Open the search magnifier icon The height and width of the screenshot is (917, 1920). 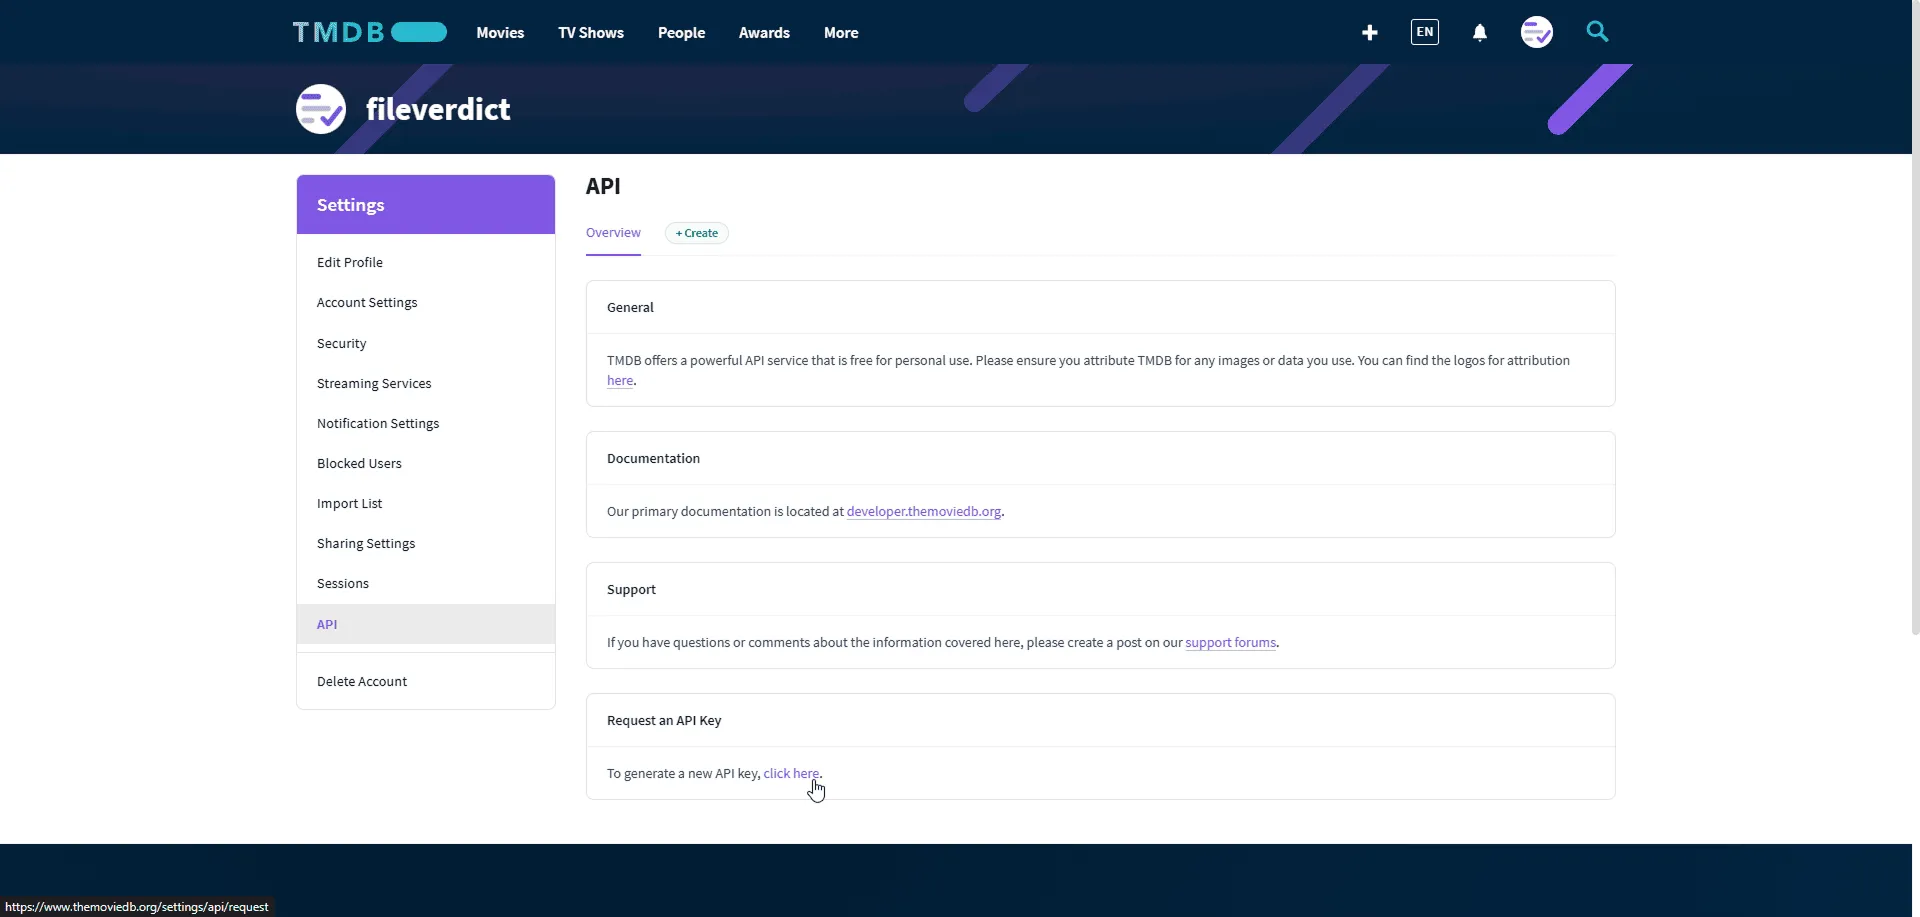coord(1598,32)
